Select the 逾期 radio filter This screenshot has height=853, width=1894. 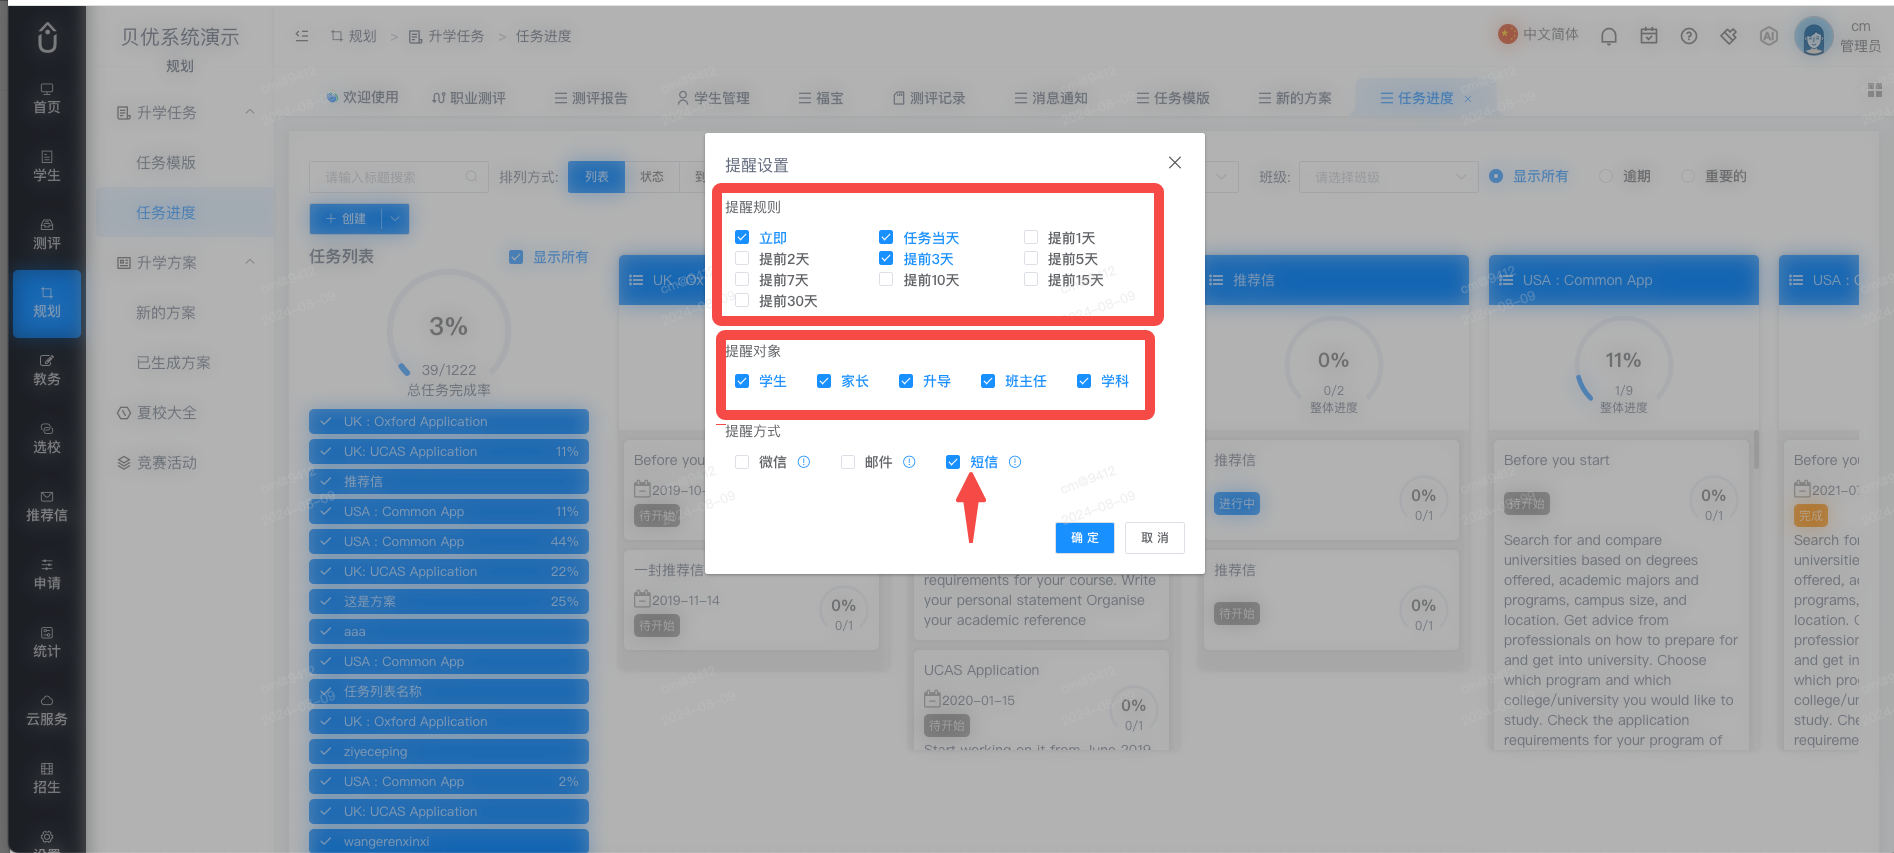(x=1606, y=176)
